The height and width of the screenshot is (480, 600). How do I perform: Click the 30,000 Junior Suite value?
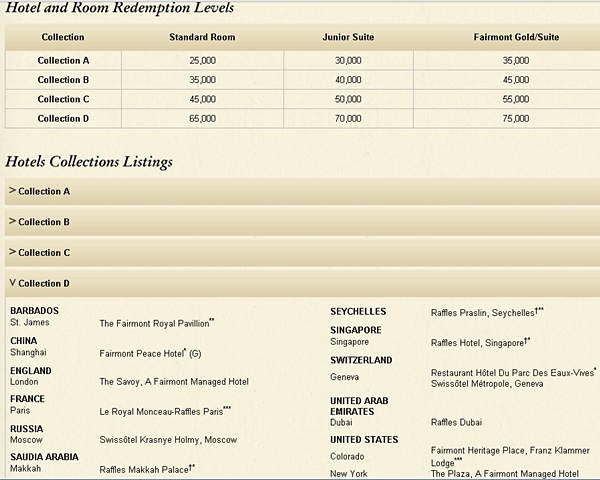click(348, 60)
